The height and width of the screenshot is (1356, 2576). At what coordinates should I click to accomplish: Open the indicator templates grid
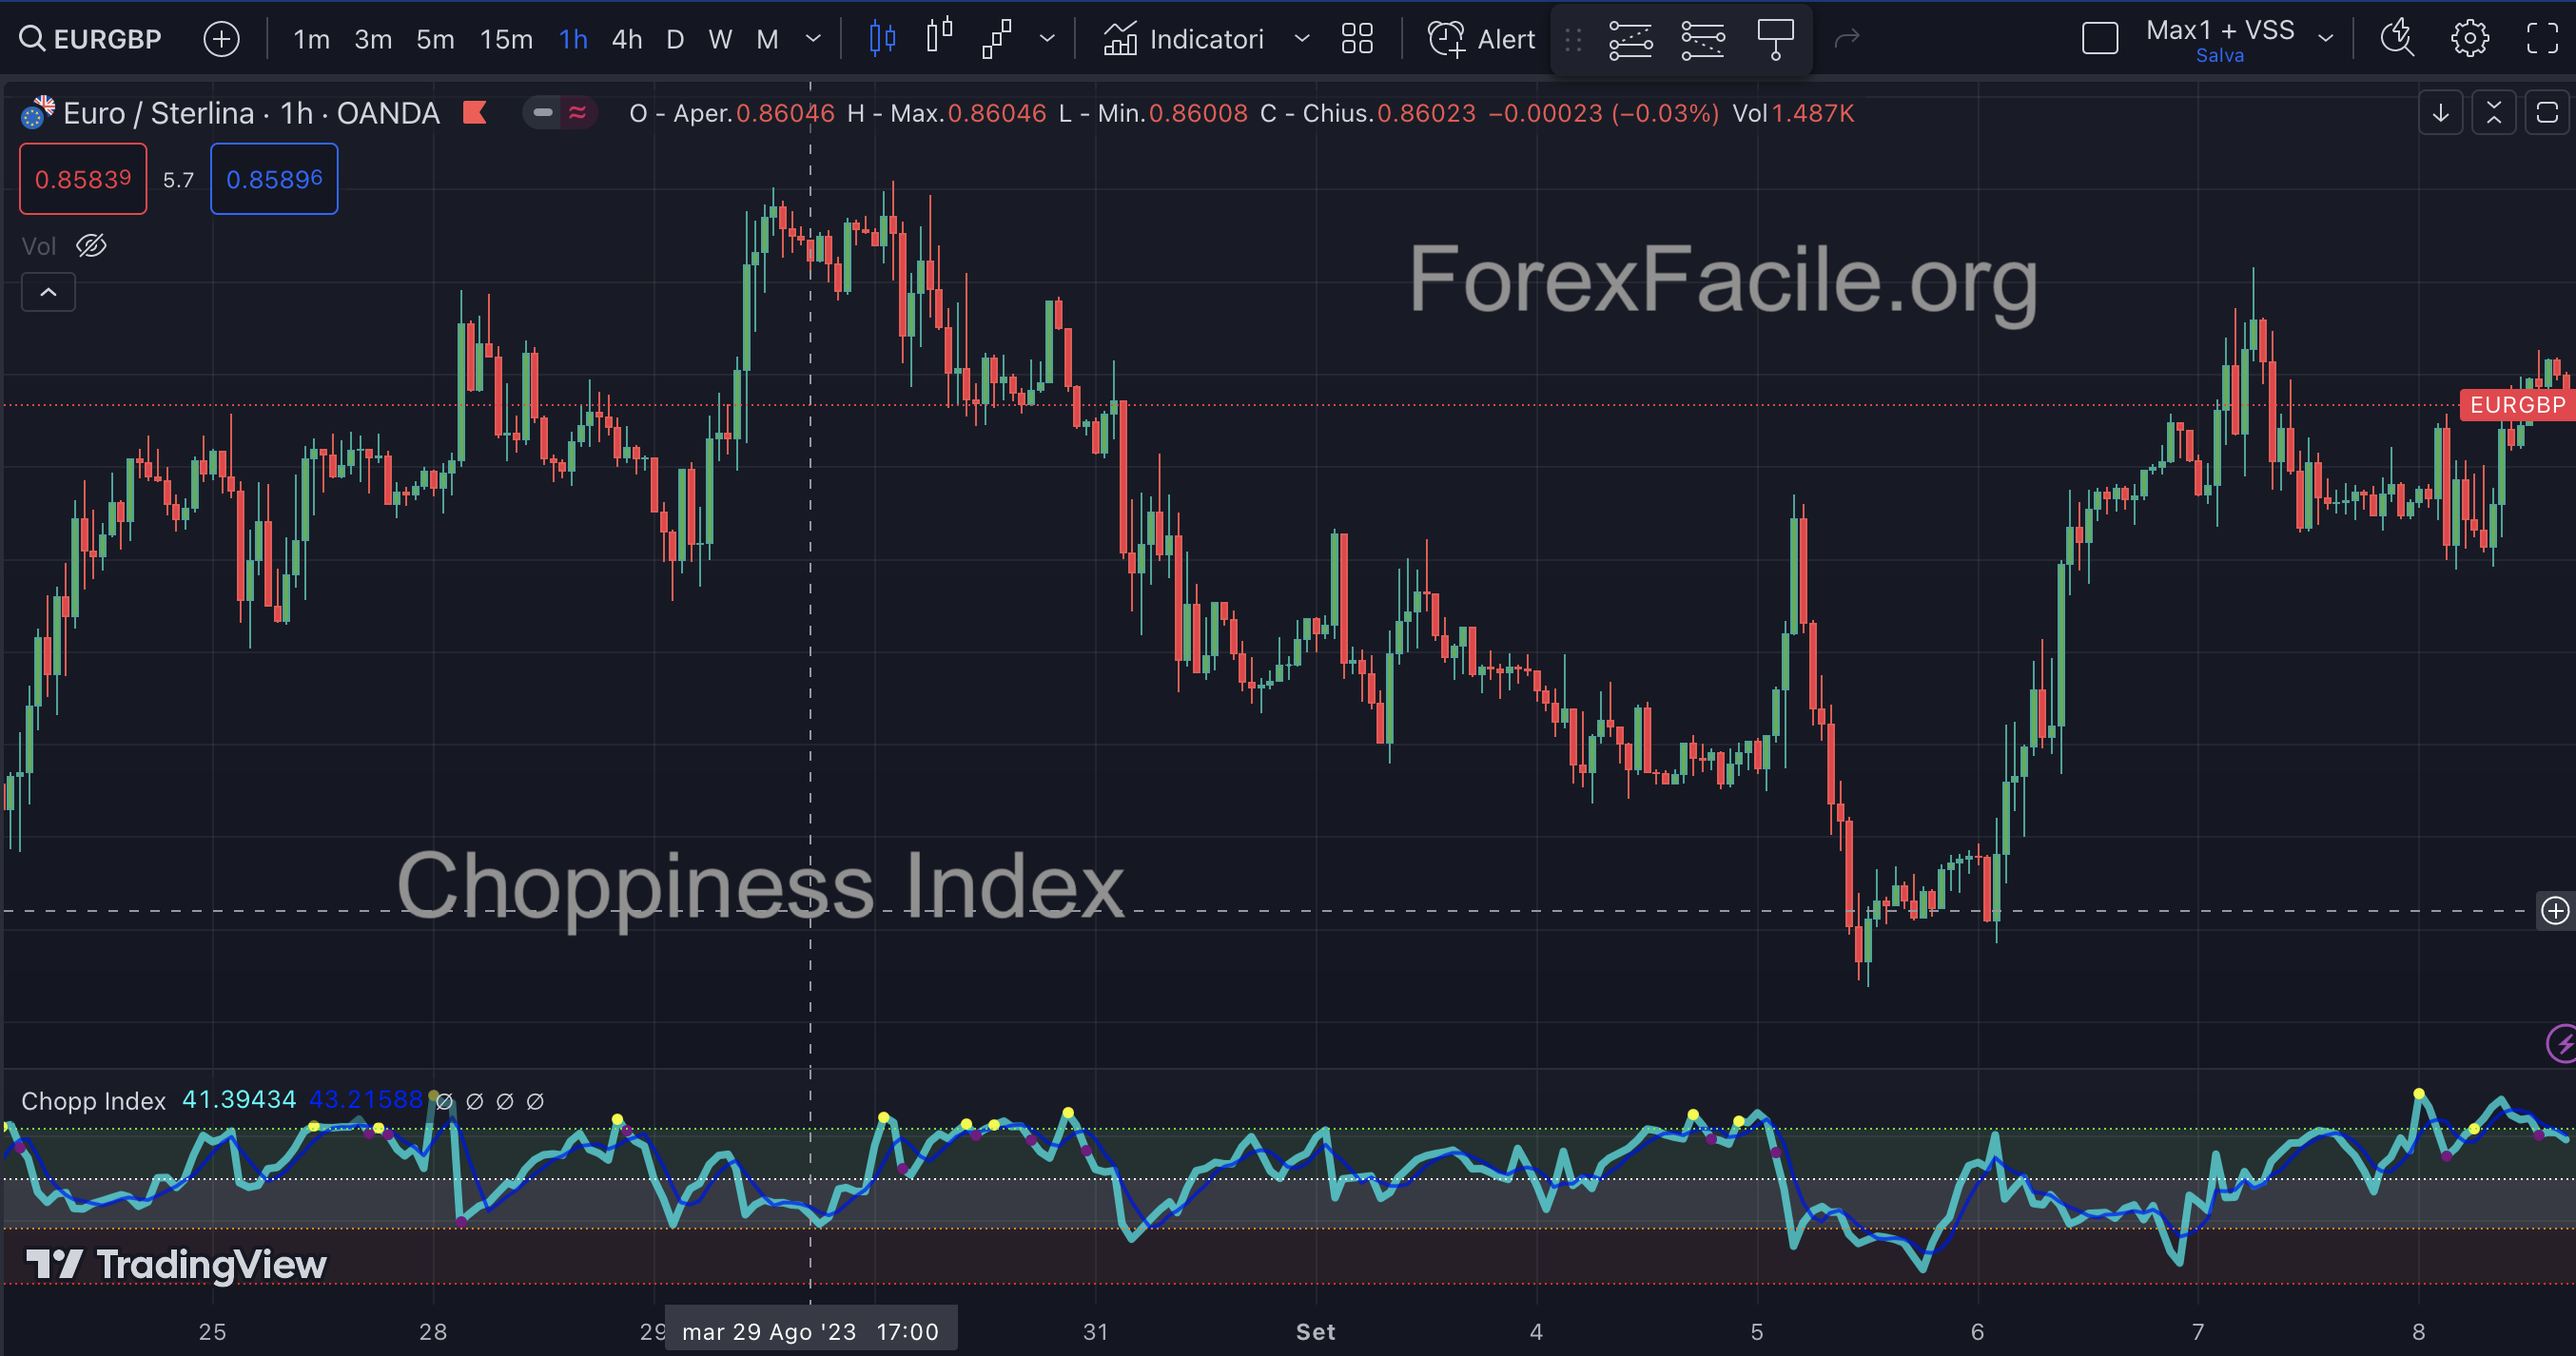coord(1357,39)
